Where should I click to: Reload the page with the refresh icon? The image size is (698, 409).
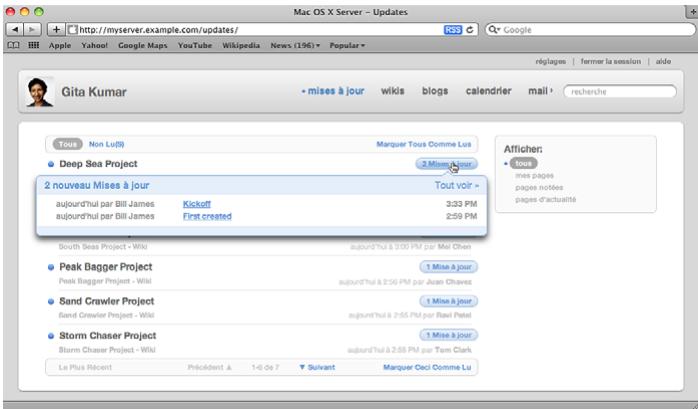pos(470,30)
